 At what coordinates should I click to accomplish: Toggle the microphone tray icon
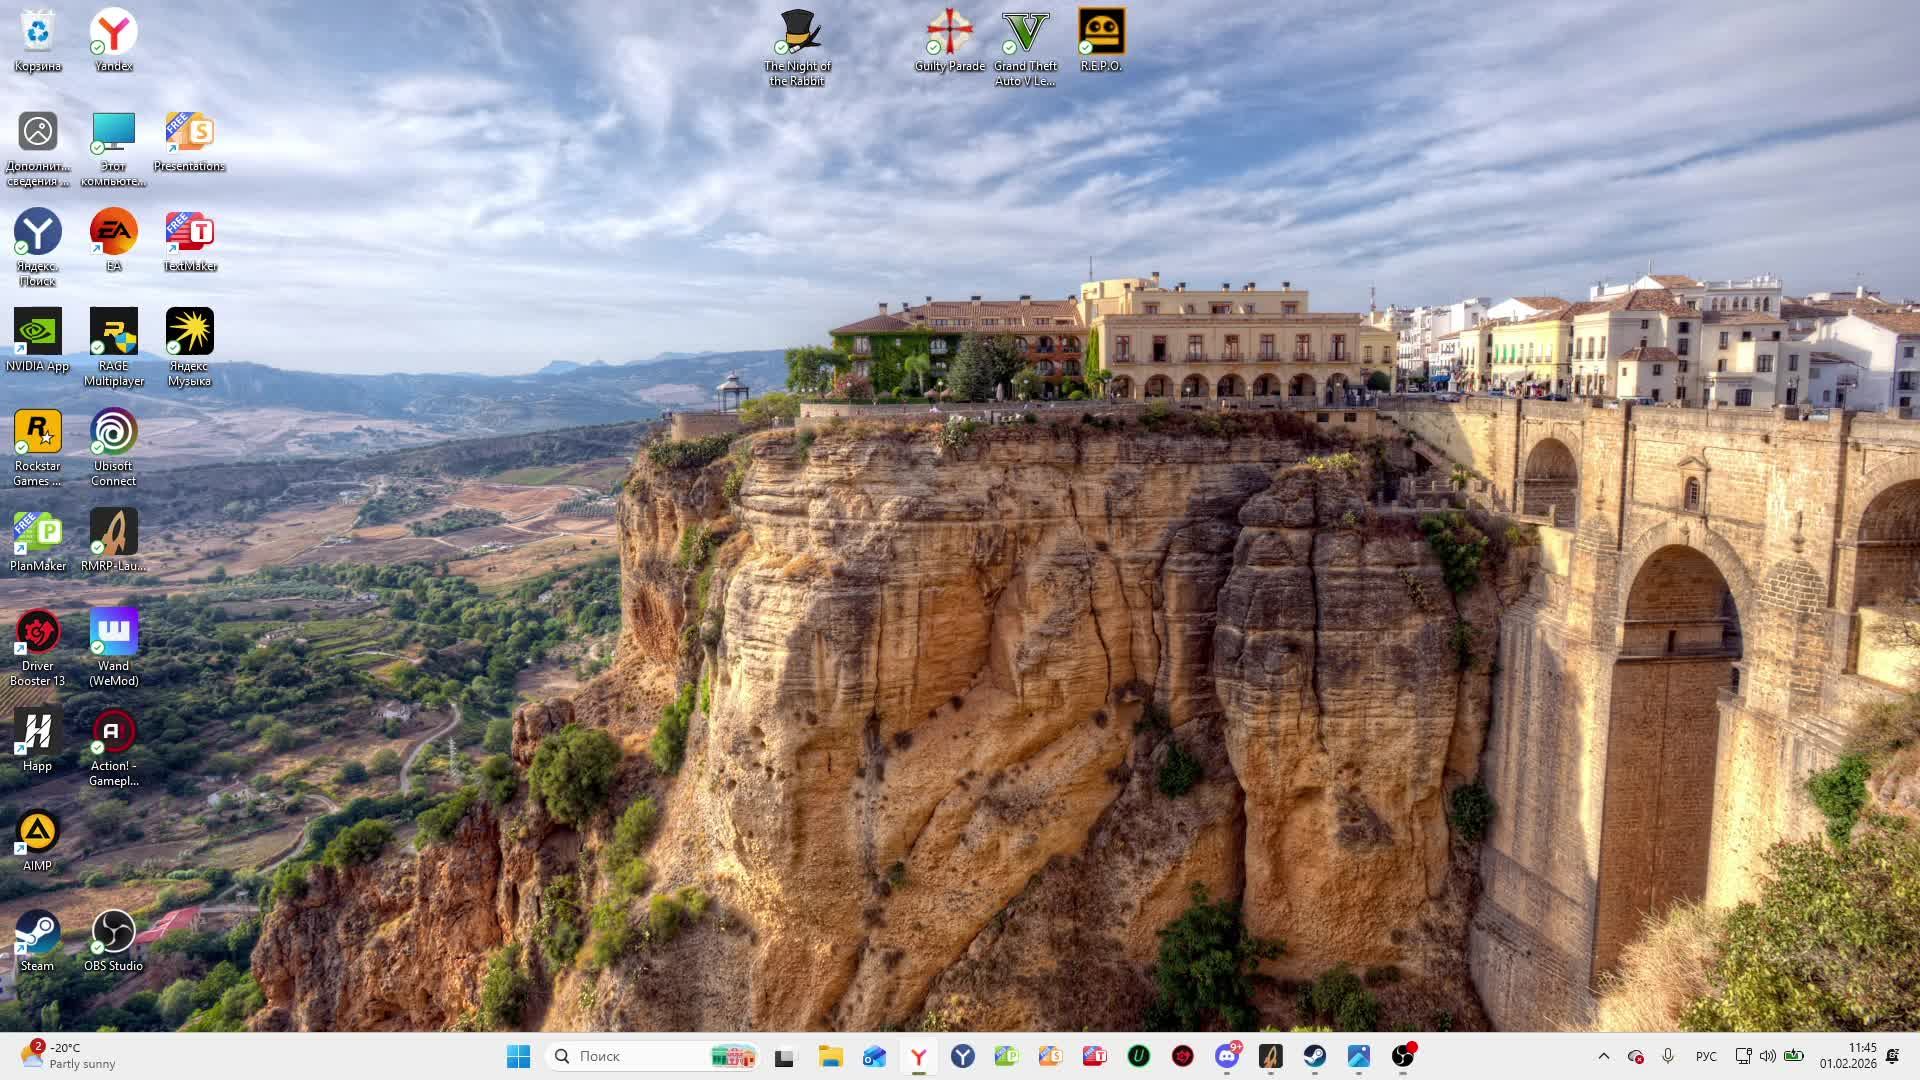pos(1667,1056)
